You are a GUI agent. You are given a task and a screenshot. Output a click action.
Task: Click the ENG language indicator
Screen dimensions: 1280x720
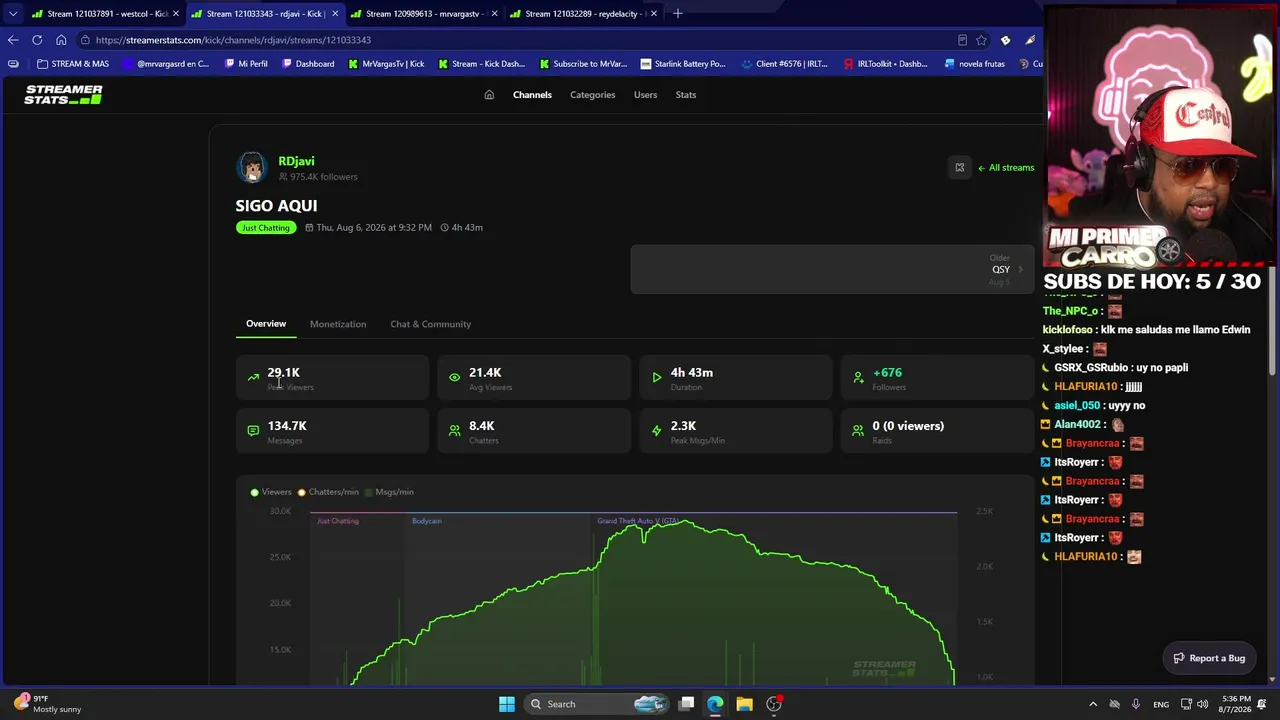point(1161,704)
